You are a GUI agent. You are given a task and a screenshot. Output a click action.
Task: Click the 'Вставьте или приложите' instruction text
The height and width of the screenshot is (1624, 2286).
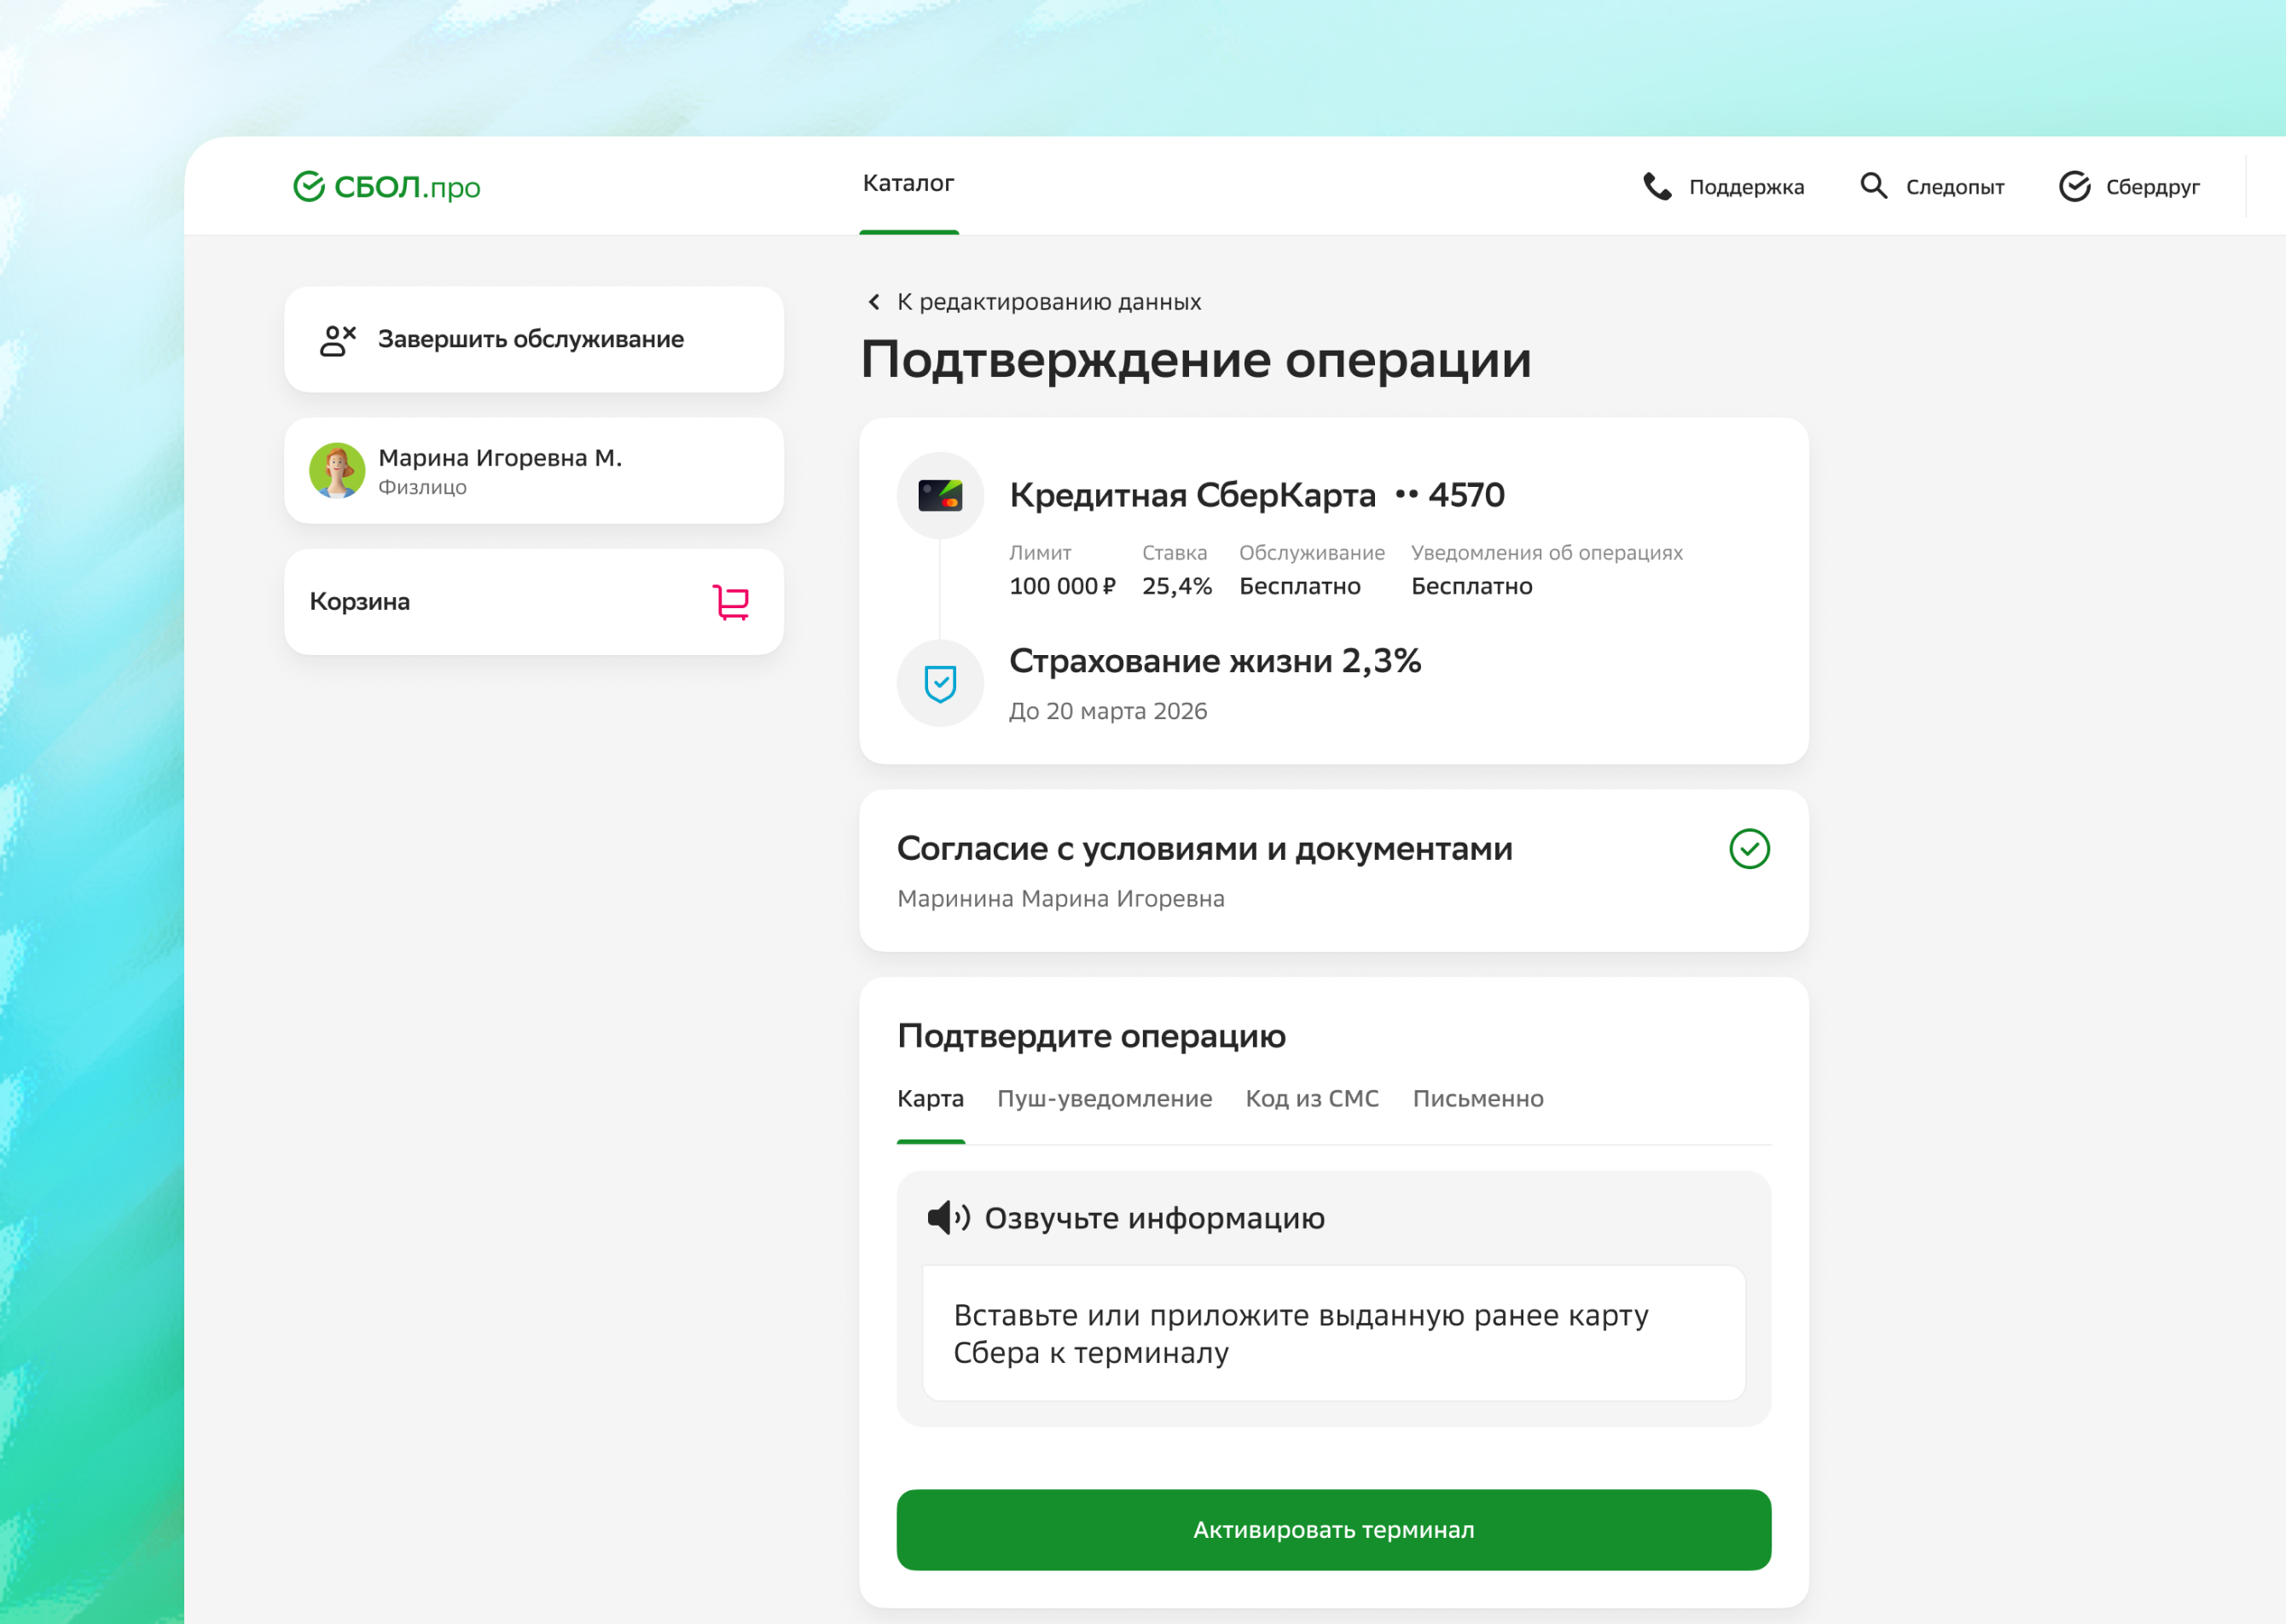(1300, 1334)
